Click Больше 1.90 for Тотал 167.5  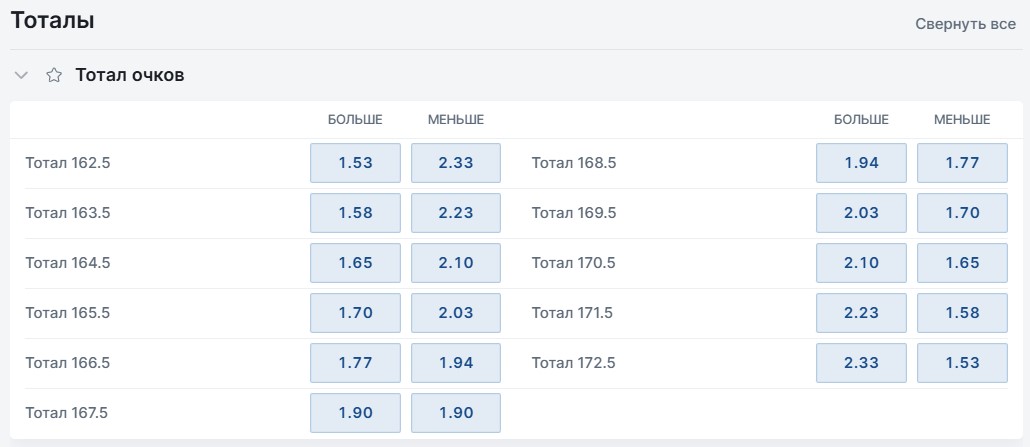tap(355, 413)
